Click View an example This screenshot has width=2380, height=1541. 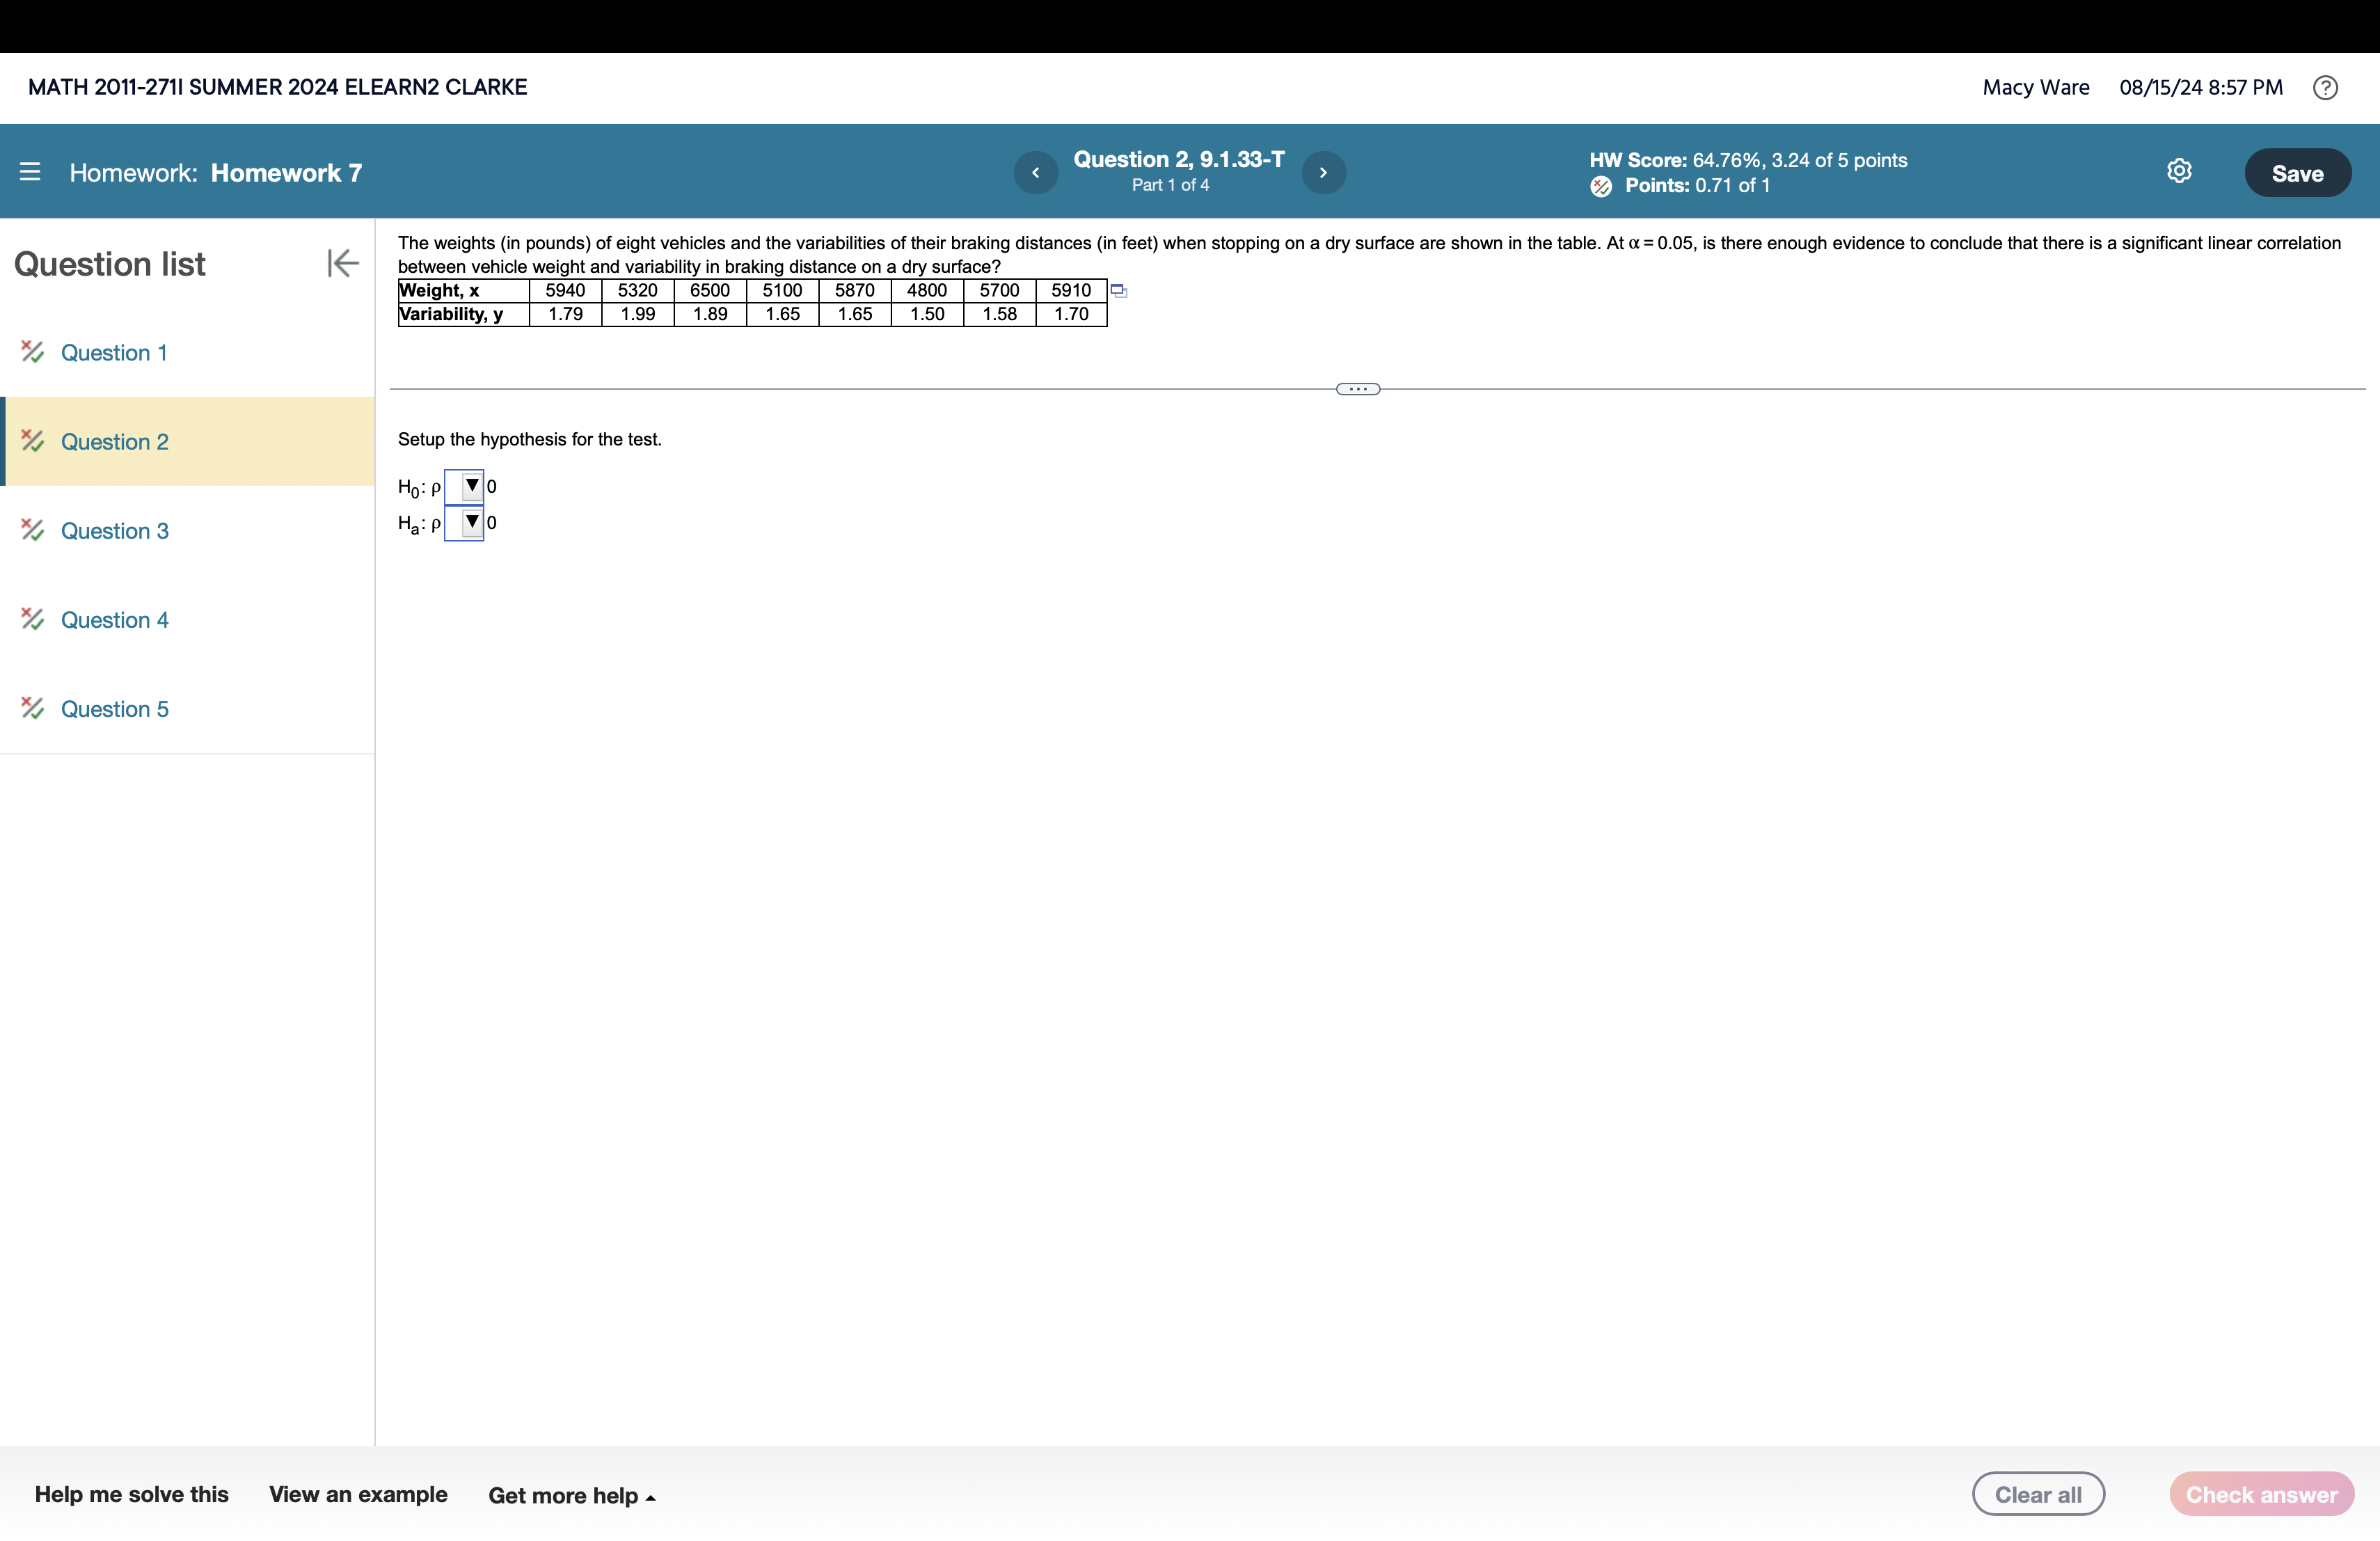pos(358,1494)
